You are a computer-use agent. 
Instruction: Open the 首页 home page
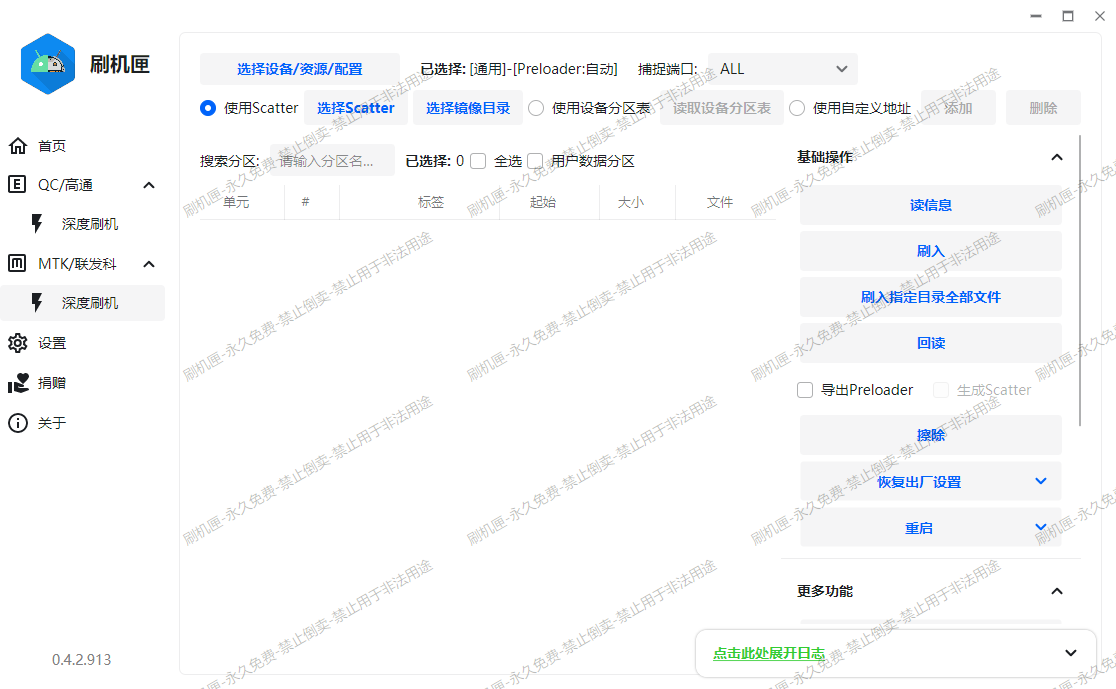(55, 145)
